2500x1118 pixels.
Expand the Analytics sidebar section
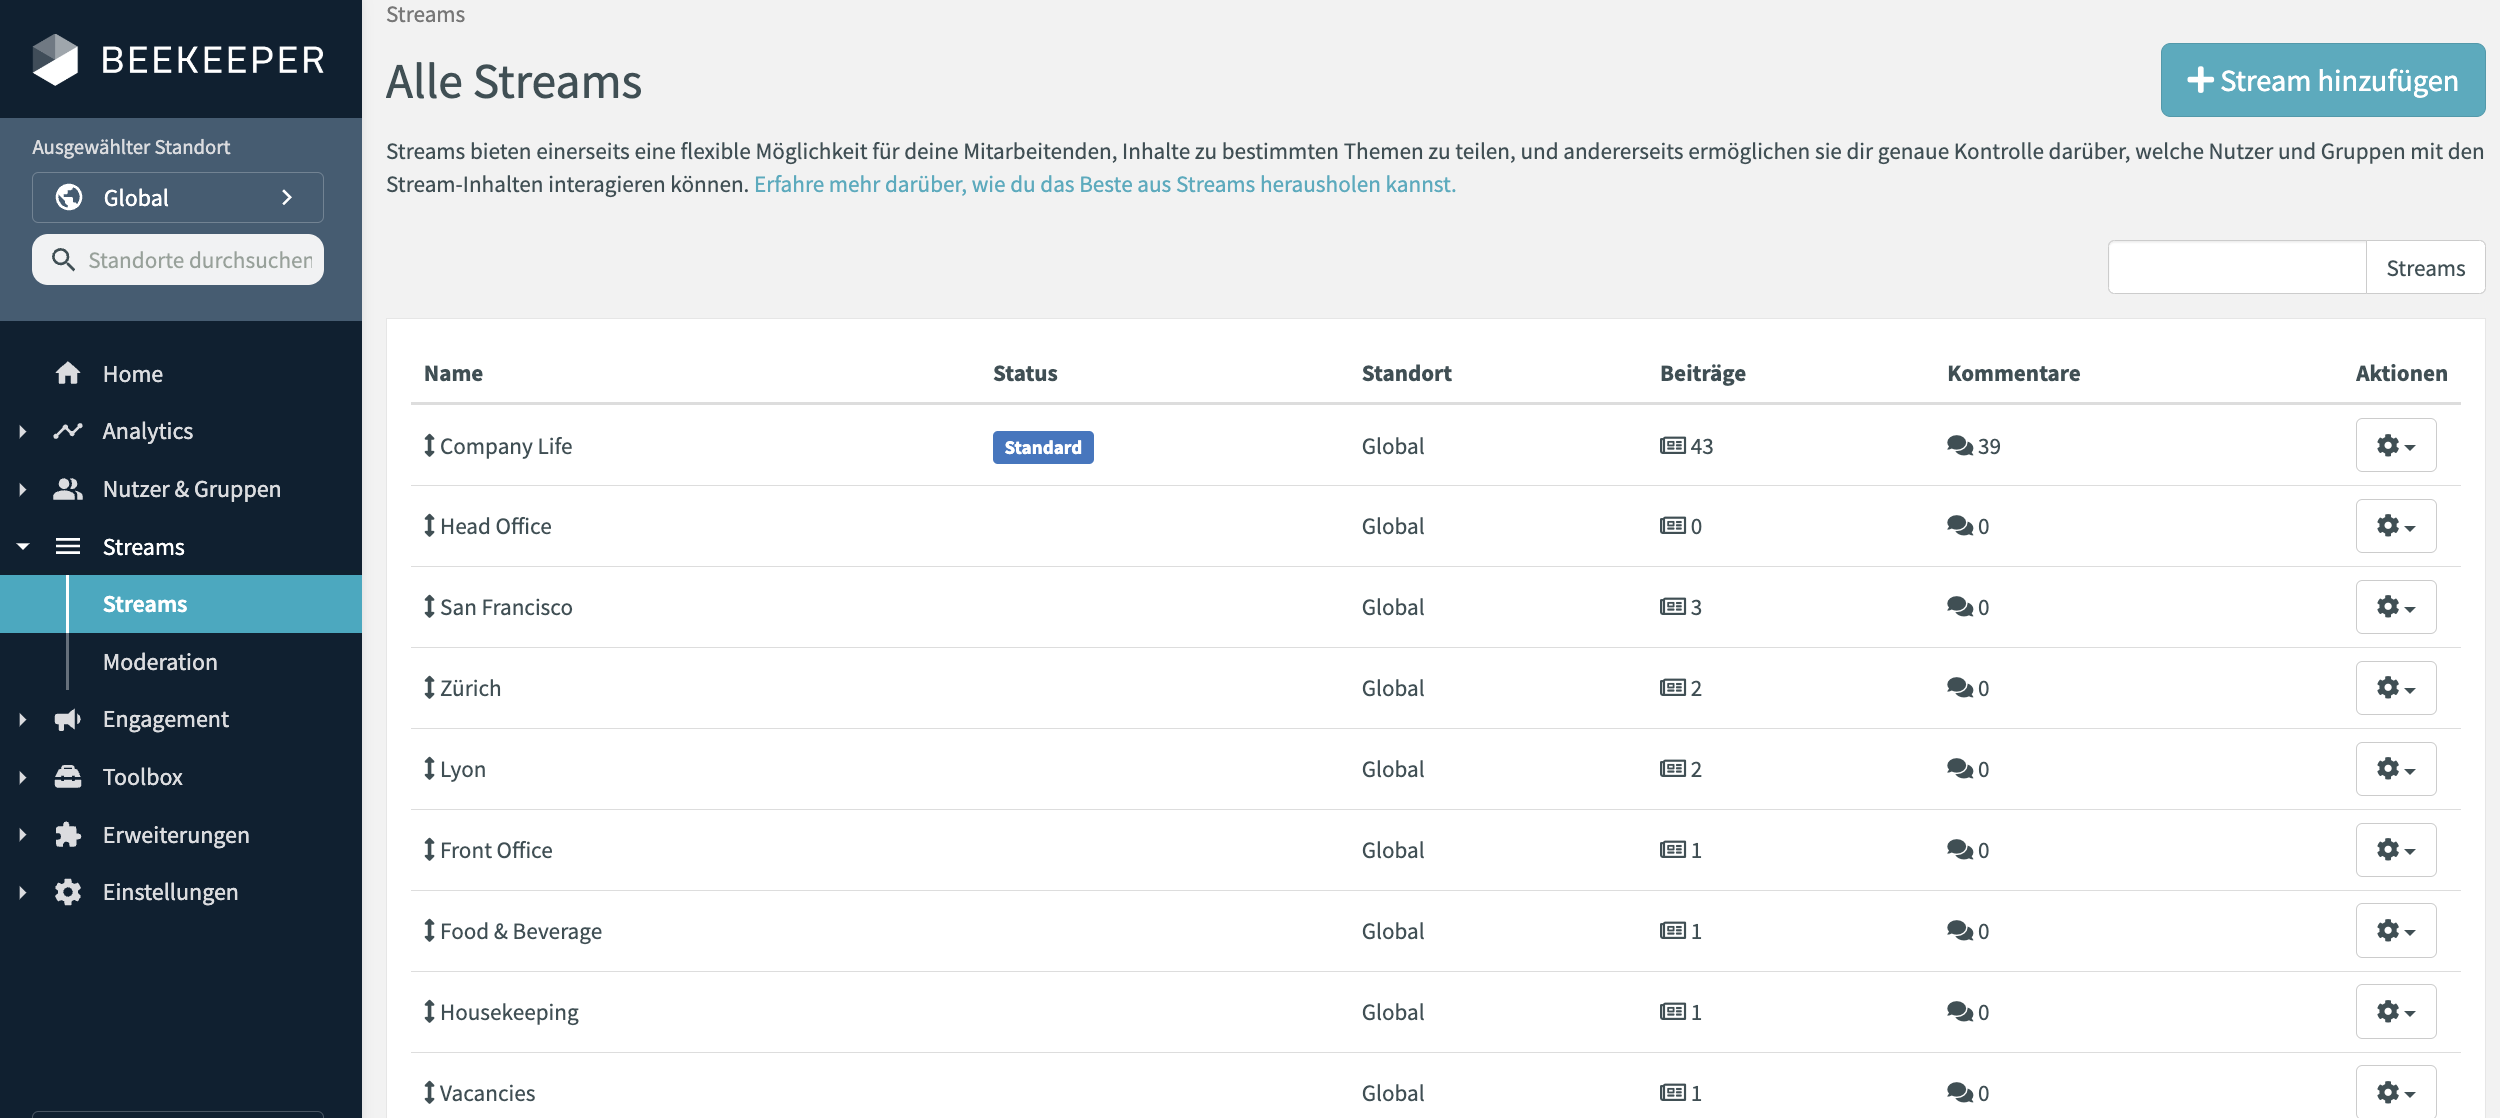pos(22,430)
